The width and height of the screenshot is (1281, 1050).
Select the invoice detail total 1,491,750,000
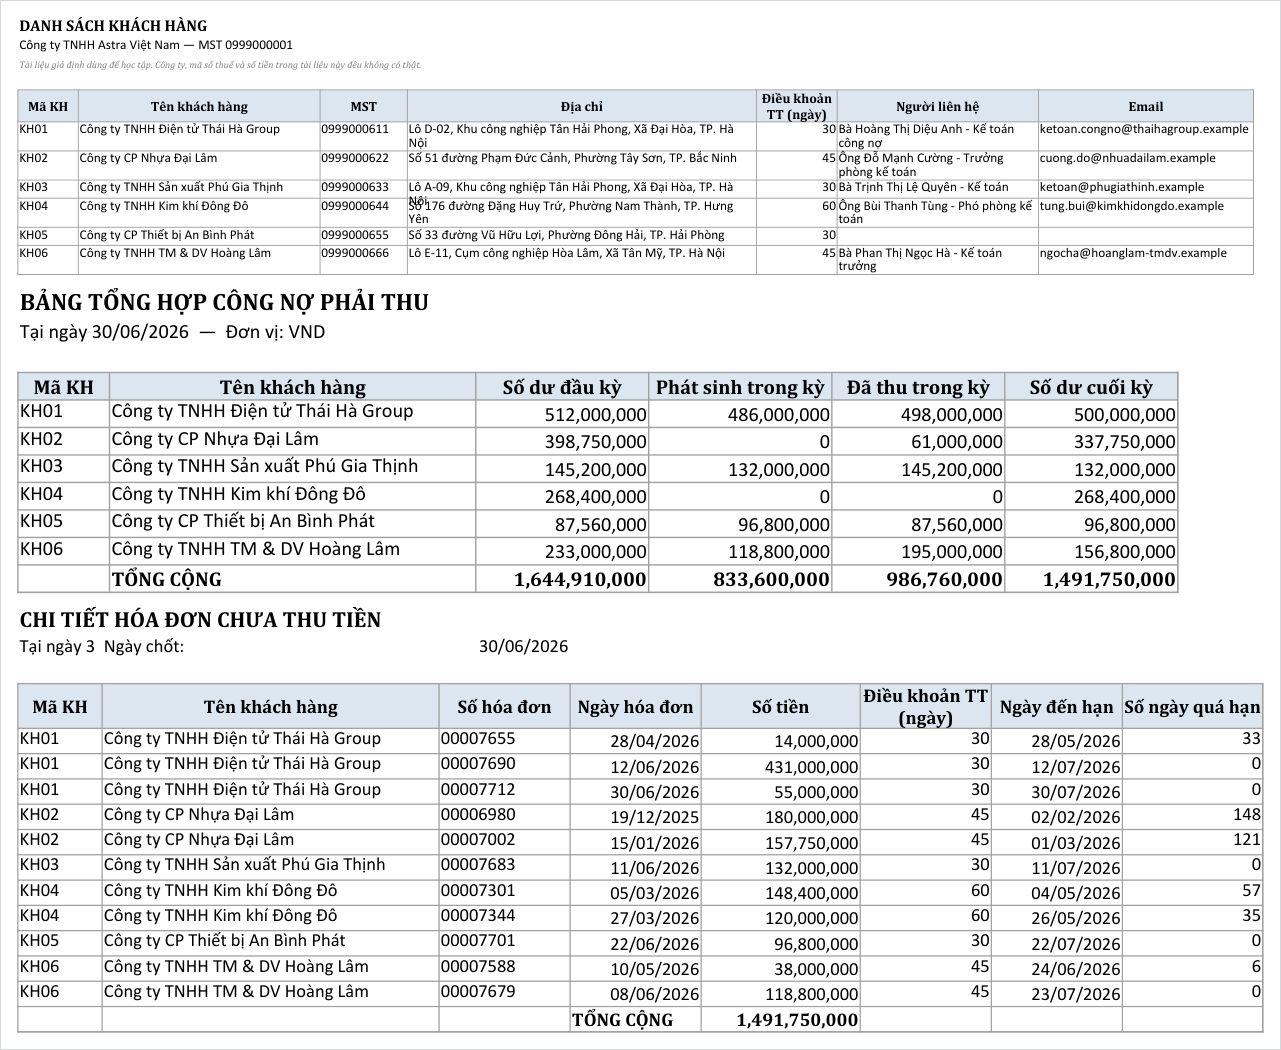point(797,1020)
